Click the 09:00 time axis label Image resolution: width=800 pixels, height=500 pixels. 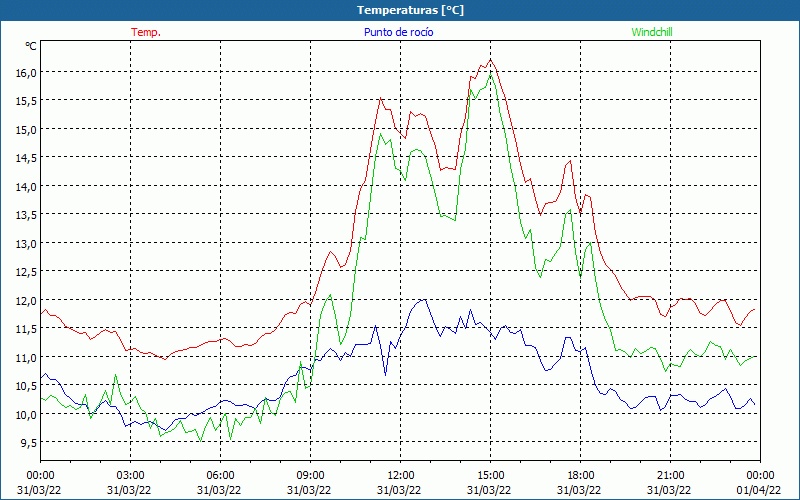(310, 476)
